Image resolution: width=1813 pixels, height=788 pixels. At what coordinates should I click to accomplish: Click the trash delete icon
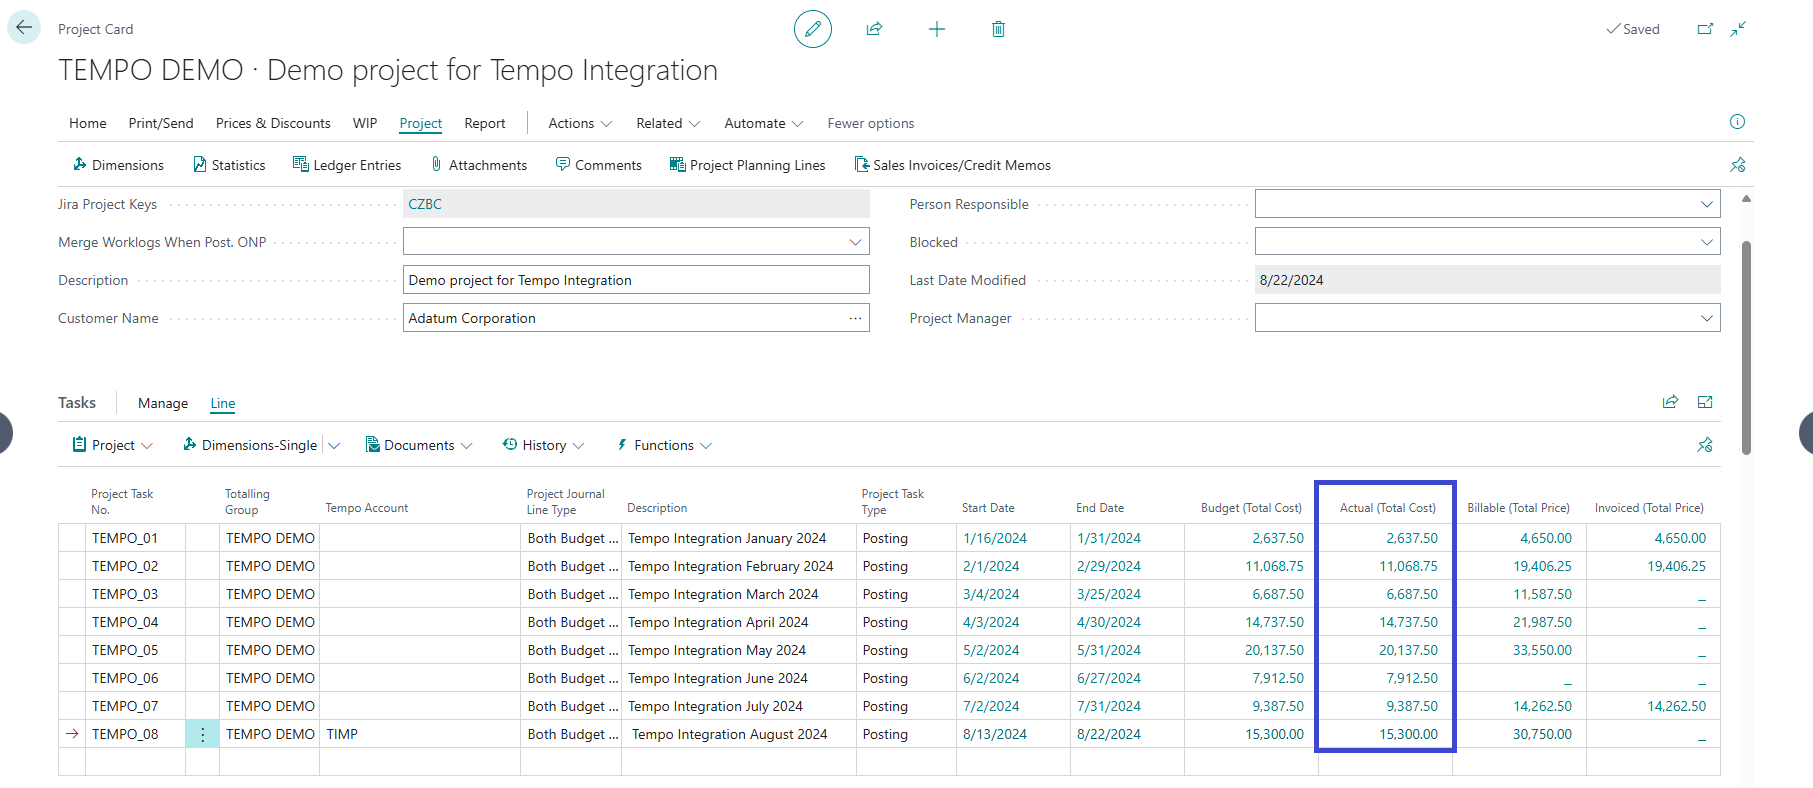[x=998, y=29]
